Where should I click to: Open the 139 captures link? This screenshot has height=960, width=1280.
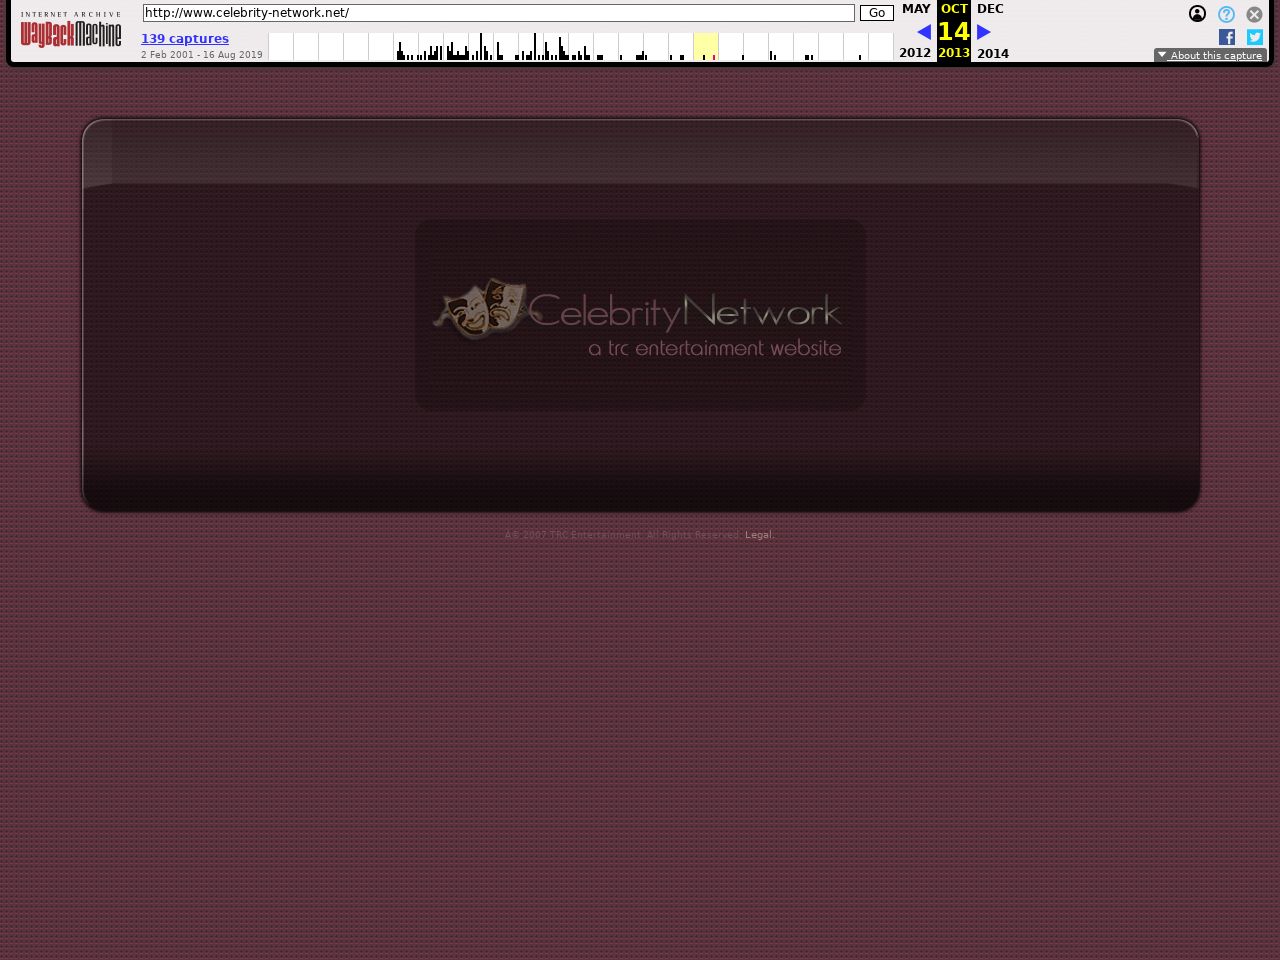click(x=185, y=39)
